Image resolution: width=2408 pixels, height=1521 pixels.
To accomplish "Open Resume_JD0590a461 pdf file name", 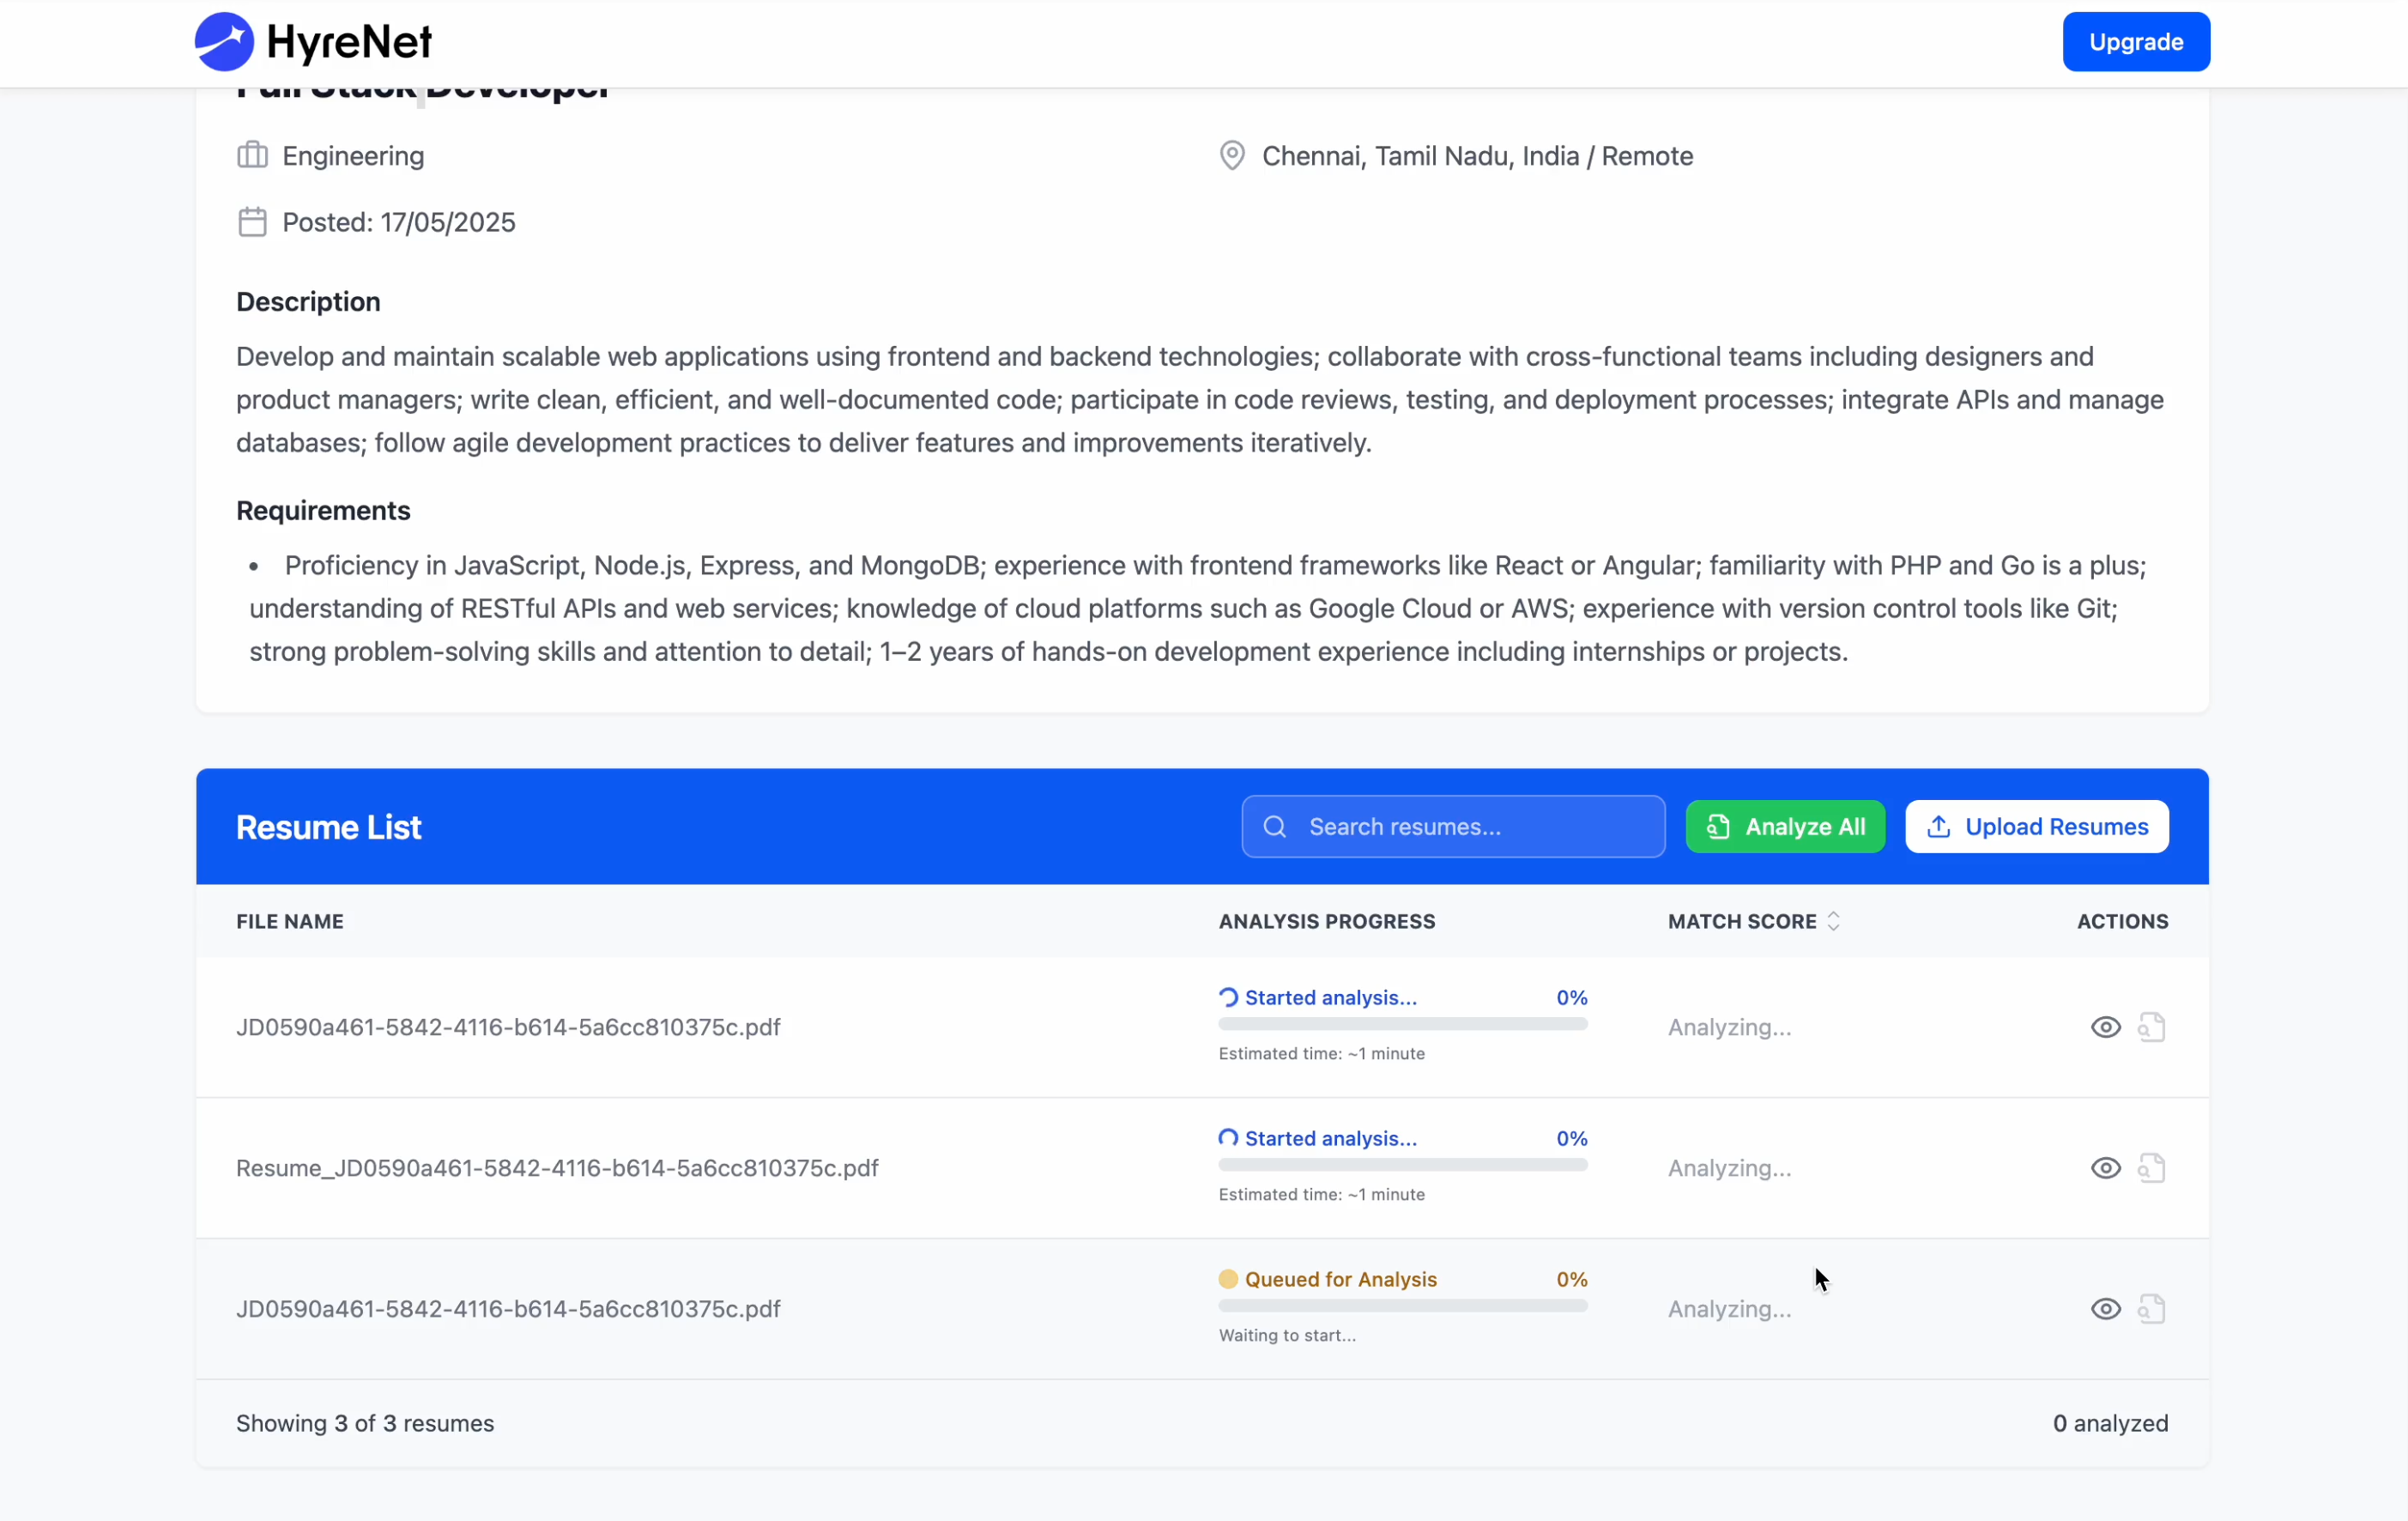I will point(557,1168).
